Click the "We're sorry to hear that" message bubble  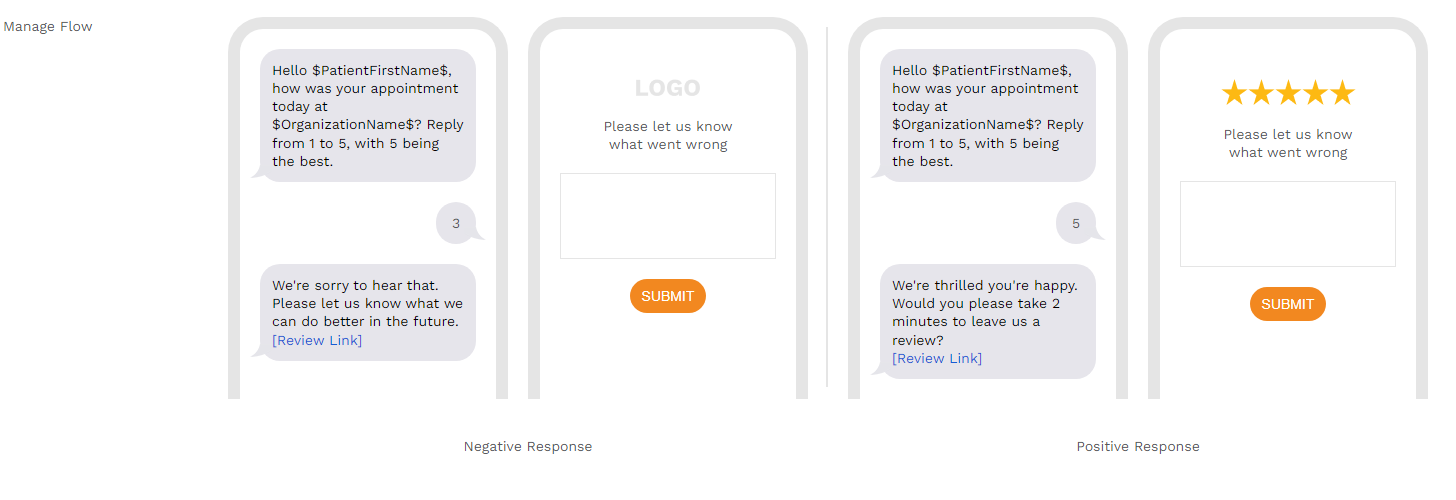pos(366,312)
